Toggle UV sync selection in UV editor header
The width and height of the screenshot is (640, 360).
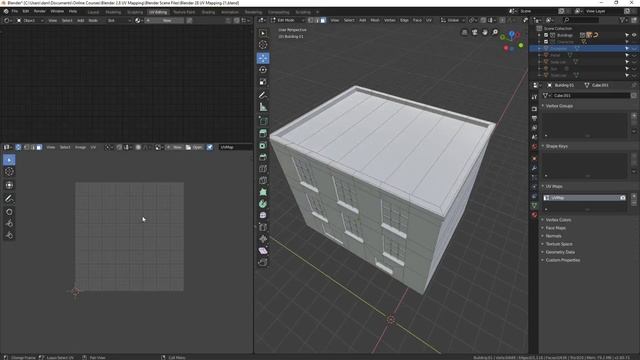[x=18, y=147]
